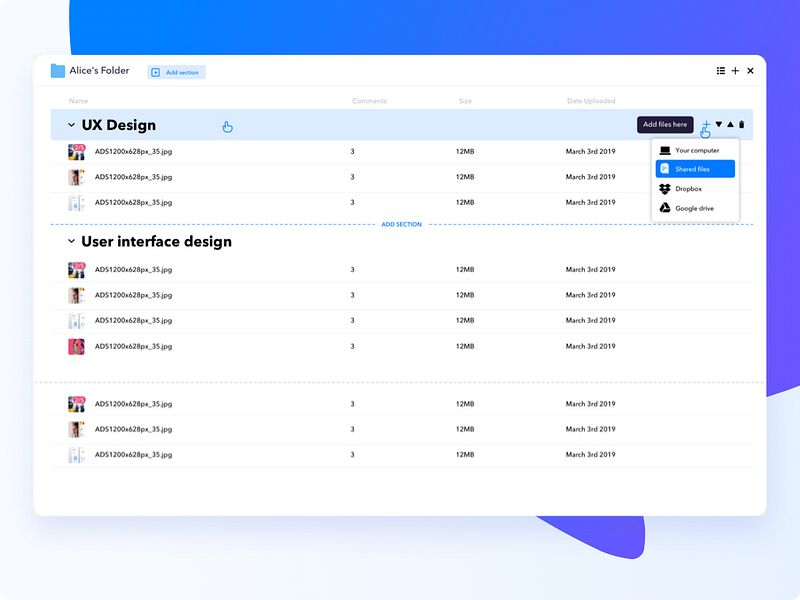Open colorful badge thumbnail under User interface design

point(77,269)
